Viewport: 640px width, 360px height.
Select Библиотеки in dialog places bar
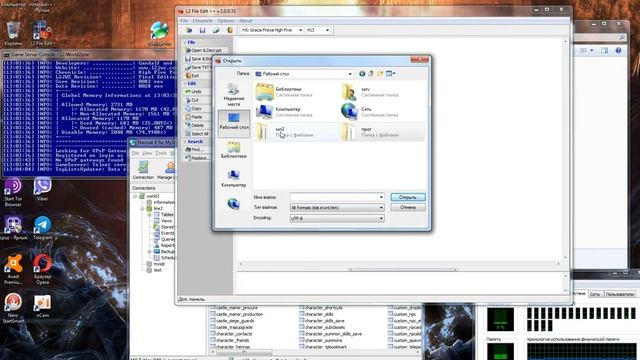[233, 150]
